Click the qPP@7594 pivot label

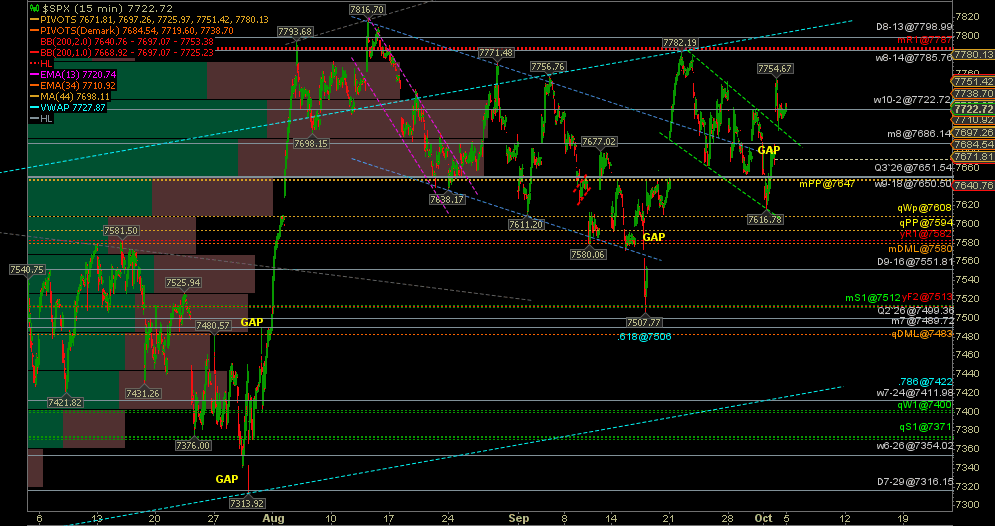925,223
